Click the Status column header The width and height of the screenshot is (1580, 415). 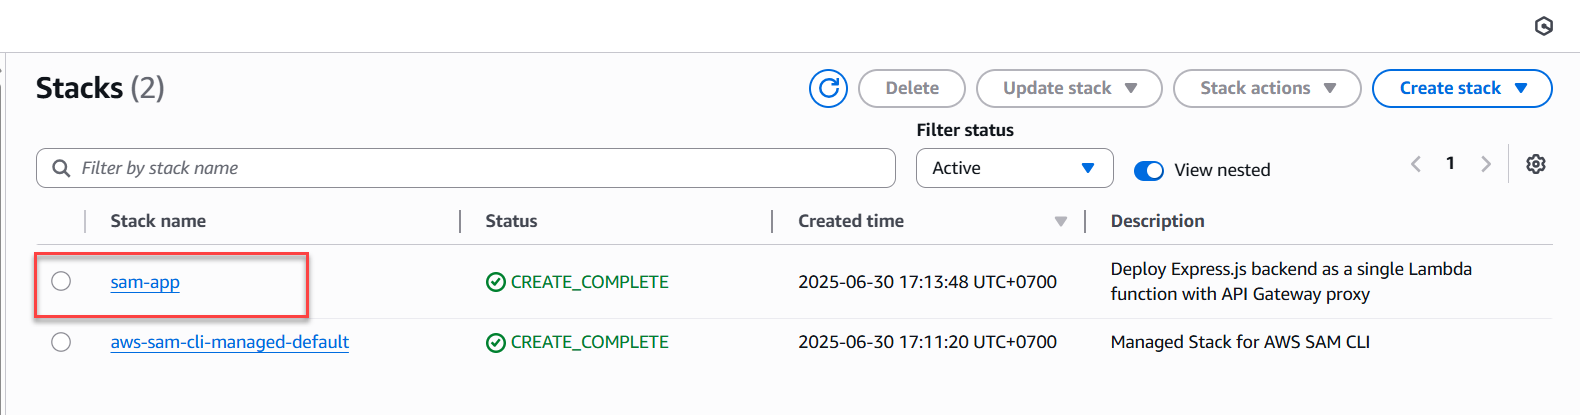click(x=511, y=221)
